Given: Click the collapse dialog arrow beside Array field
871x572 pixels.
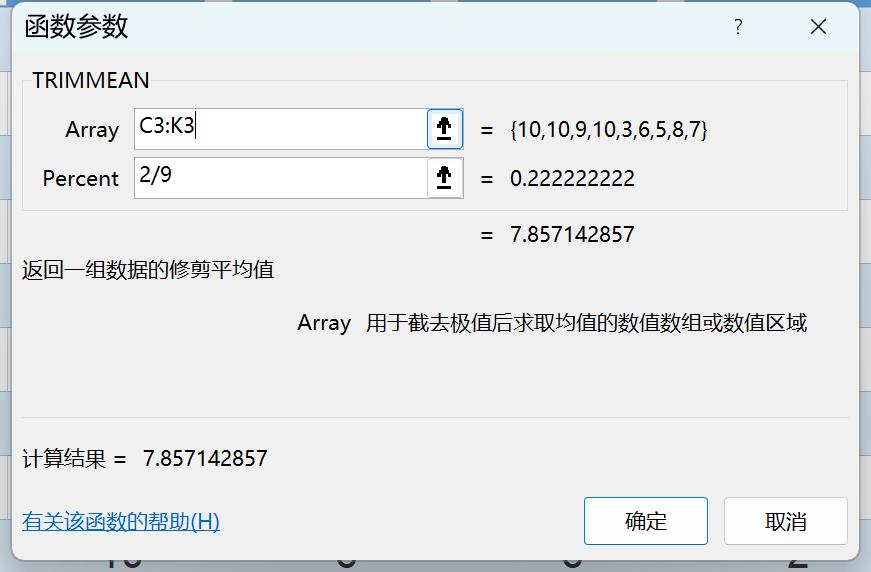Looking at the screenshot, I should click(x=444, y=129).
